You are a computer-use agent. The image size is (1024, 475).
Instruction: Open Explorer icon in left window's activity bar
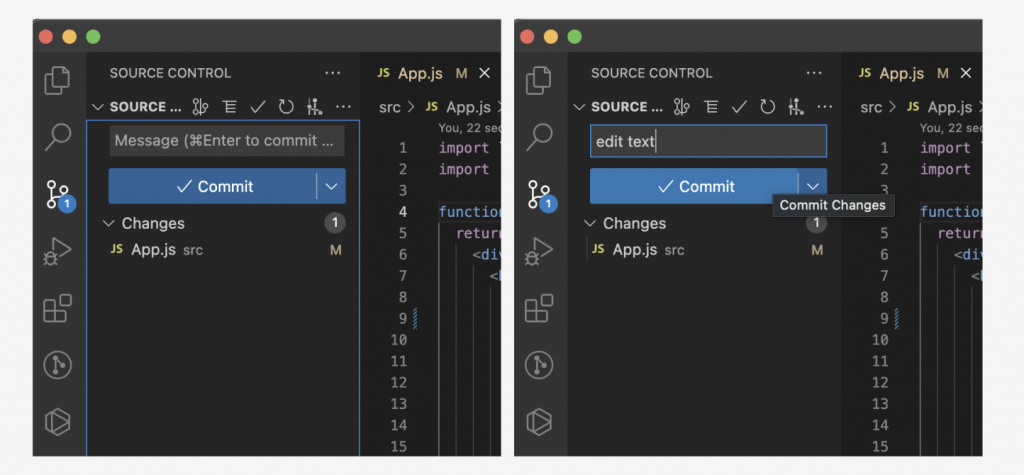coord(58,79)
